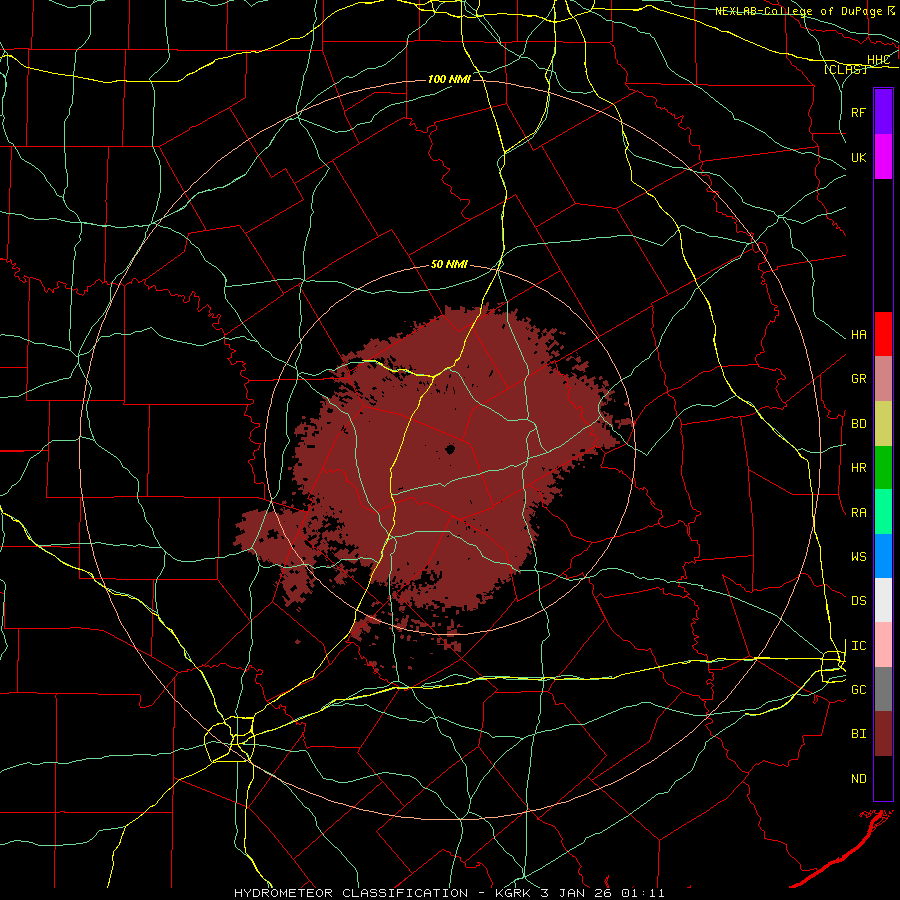Click the 50 NMI range ring label
The image size is (900, 900).
[449, 265]
